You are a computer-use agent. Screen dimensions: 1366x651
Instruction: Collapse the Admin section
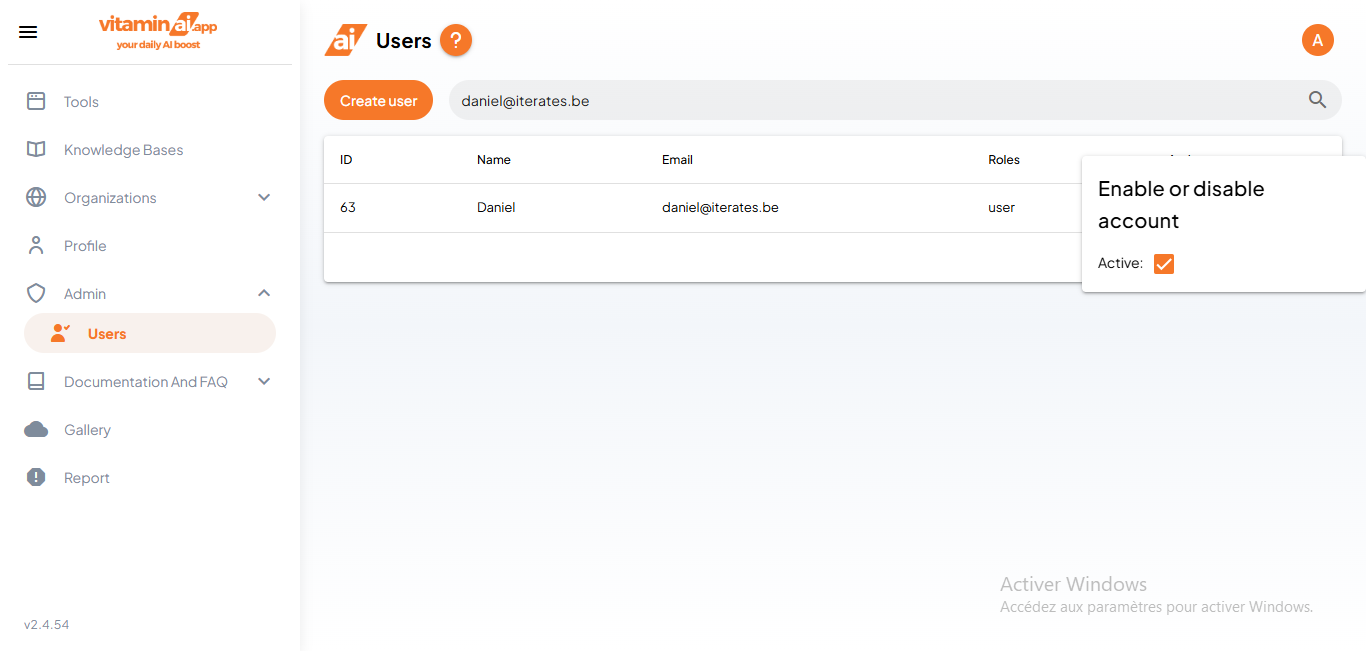pyautogui.click(x=264, y=293)
